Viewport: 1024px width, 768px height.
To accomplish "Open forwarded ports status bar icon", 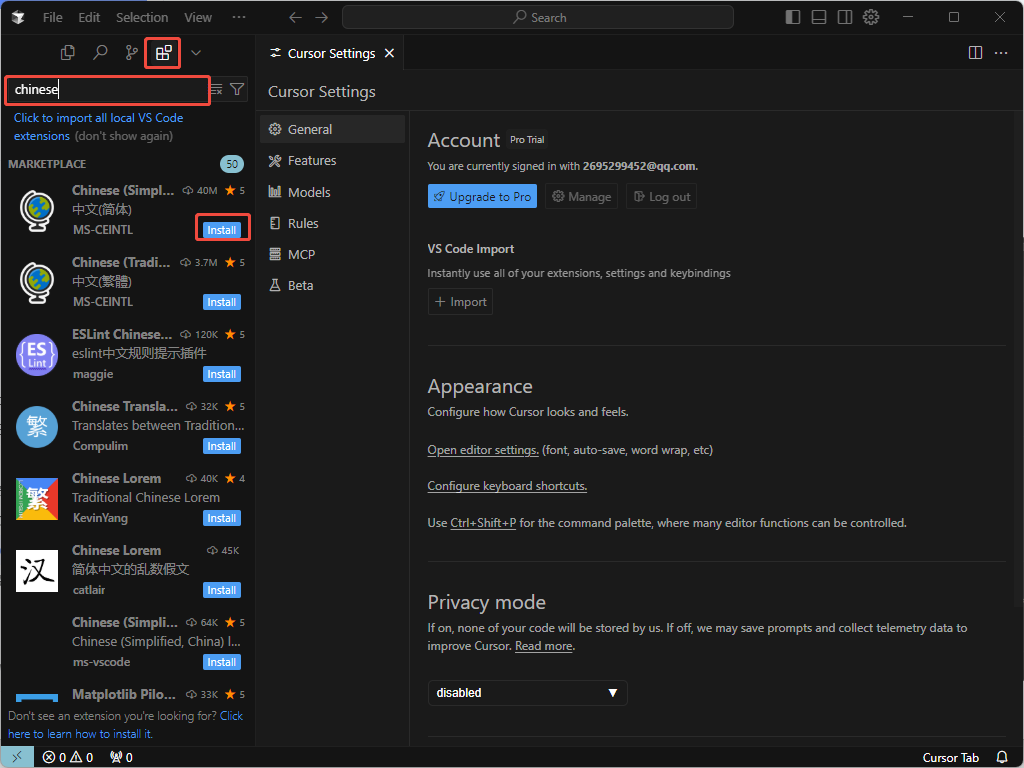I will [x=121, y=758].
